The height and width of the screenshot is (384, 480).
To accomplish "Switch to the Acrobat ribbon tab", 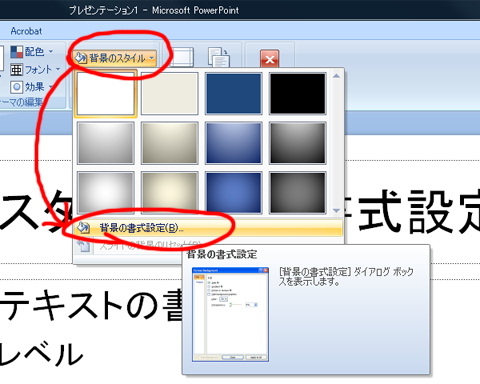I will tap(26, 31).
